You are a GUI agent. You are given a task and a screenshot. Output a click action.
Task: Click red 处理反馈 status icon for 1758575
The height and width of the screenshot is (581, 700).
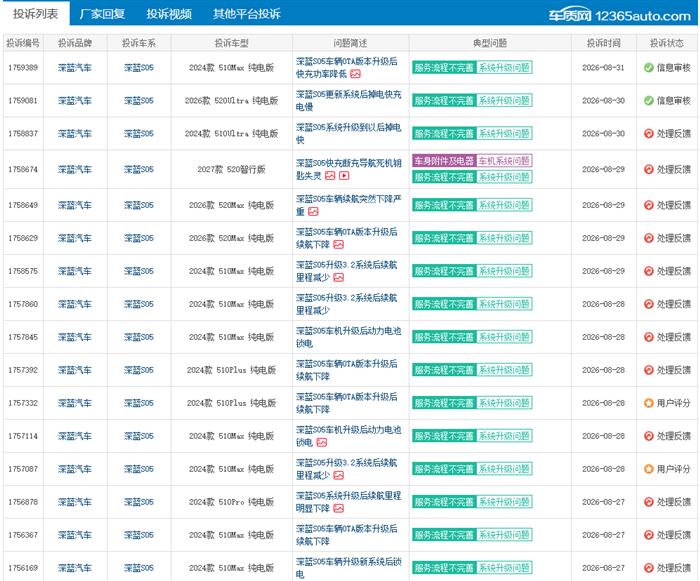tap(649, 272)
